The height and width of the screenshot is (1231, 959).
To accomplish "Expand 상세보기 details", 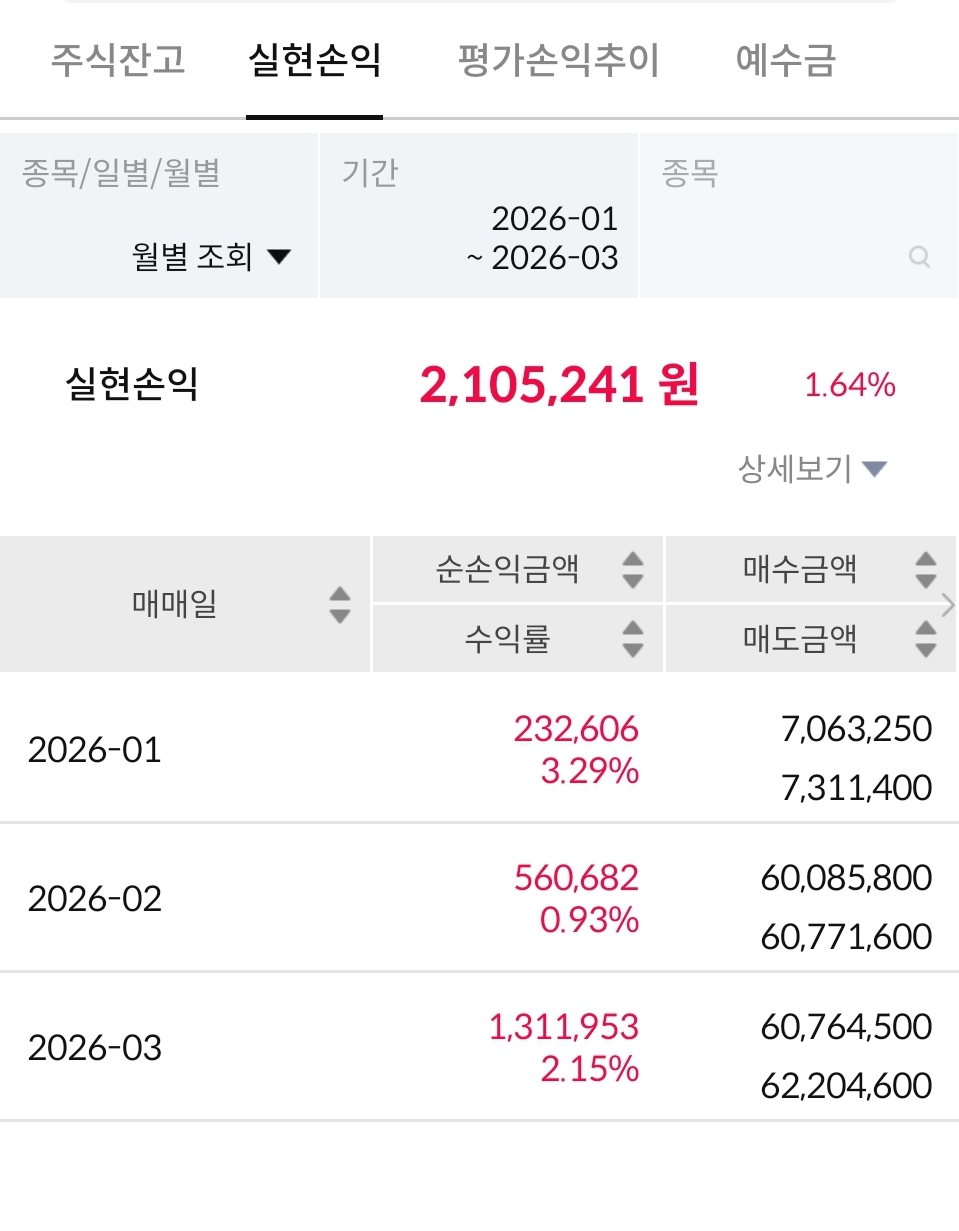I will tap(812, 468).
